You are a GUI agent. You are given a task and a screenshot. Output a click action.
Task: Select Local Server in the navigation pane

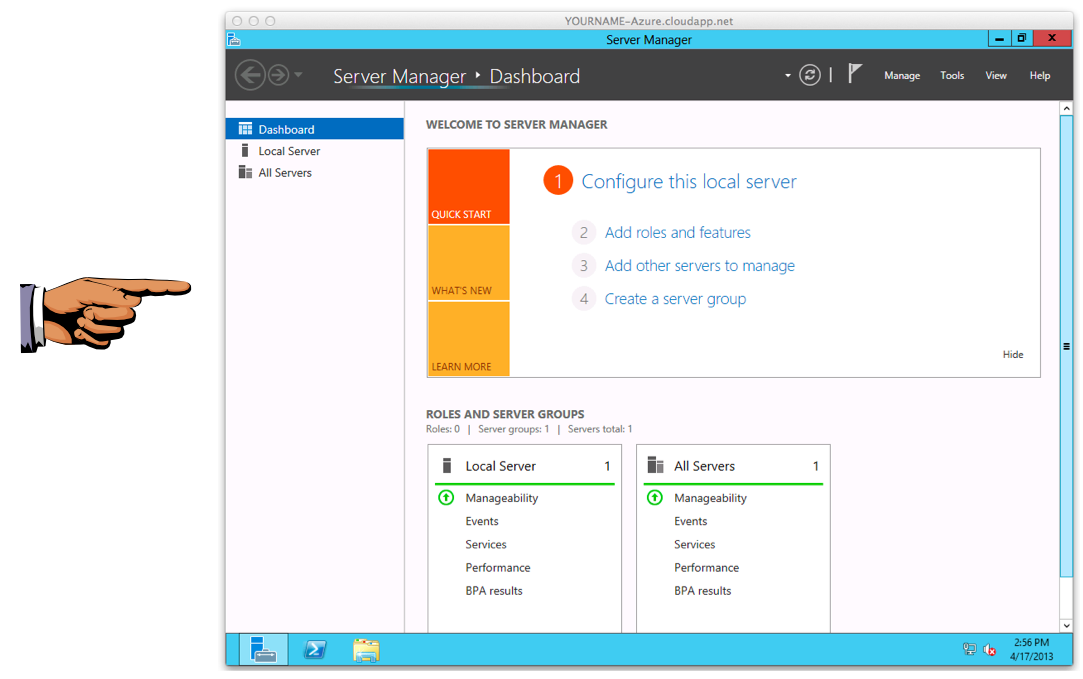click(x=315, y=151)
